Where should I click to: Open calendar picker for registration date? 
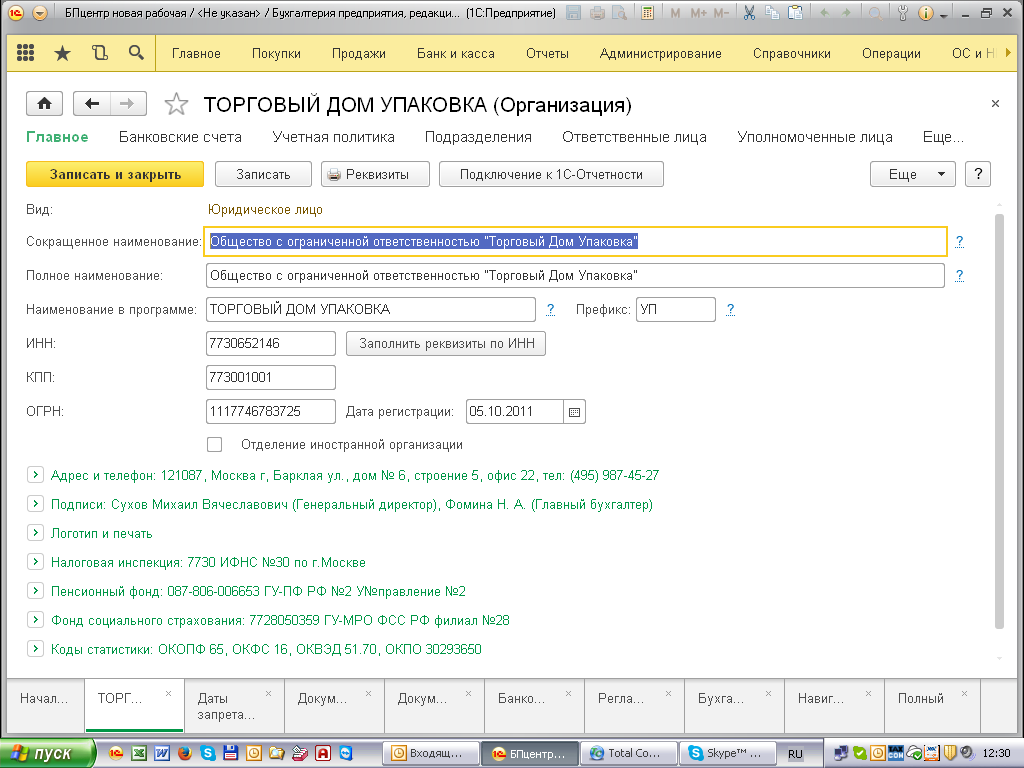click(x=575, y=411)
